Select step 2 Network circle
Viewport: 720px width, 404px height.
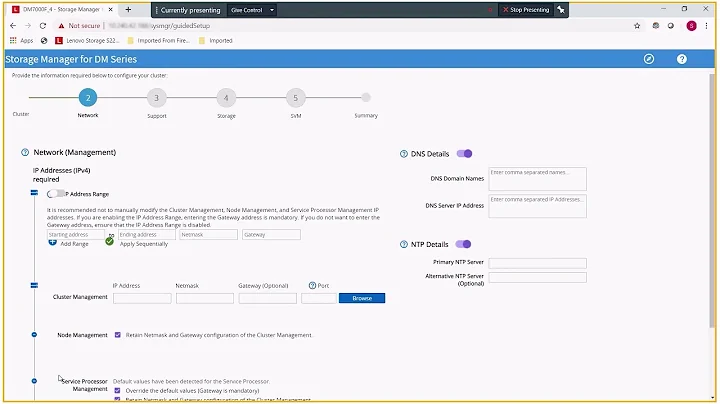(x=88, y=97)
